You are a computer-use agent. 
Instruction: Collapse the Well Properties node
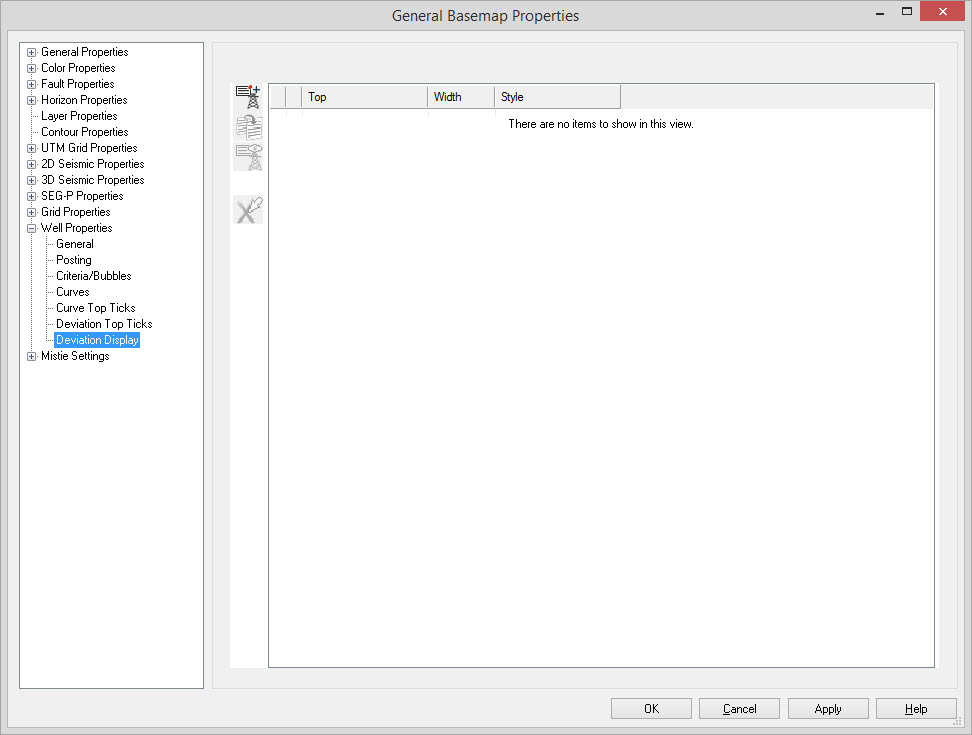coord(32,228)
